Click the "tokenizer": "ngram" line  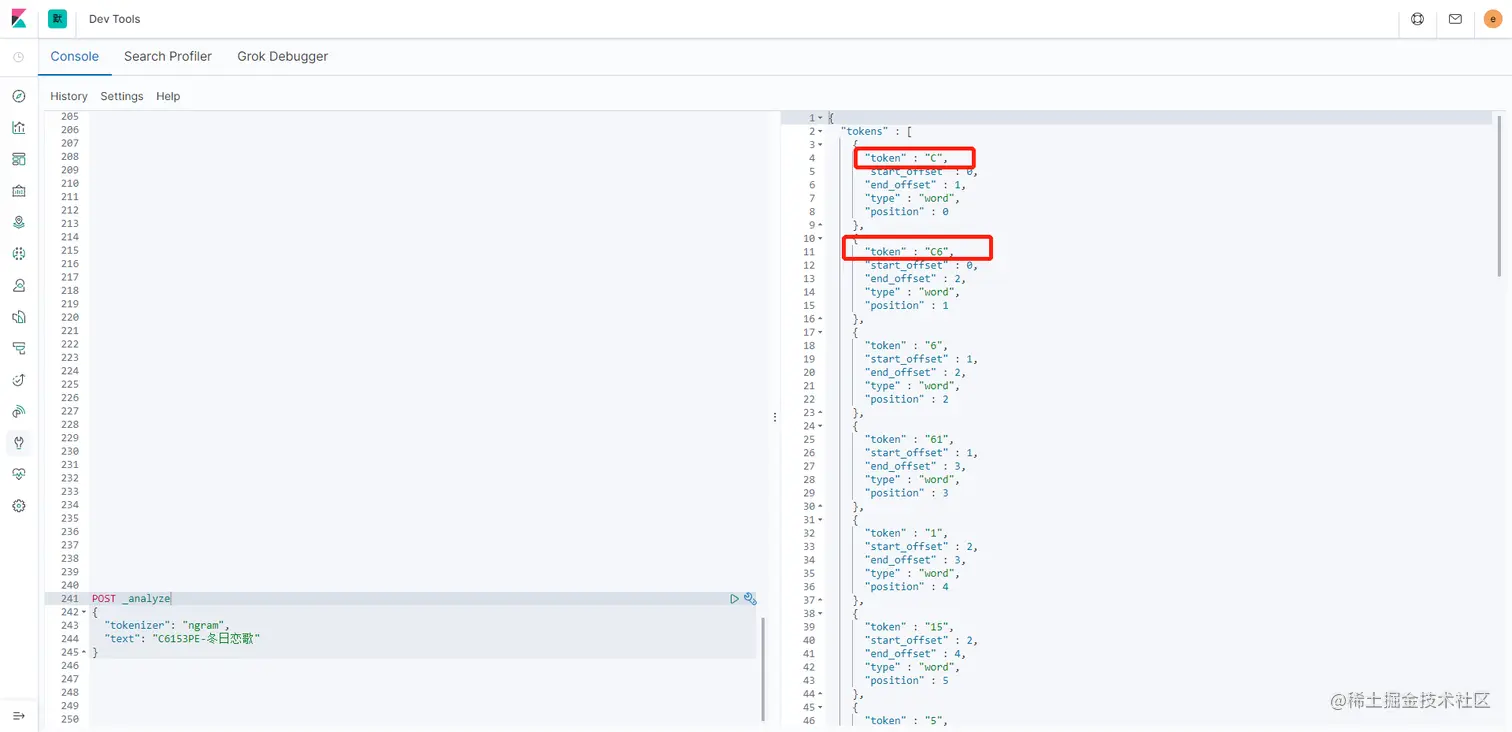click(166, 625)
